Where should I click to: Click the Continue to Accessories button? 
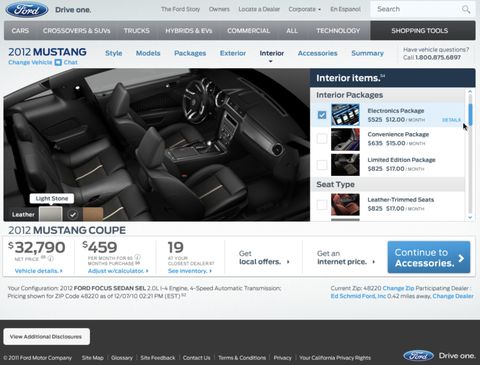click(x=429, y=257)
